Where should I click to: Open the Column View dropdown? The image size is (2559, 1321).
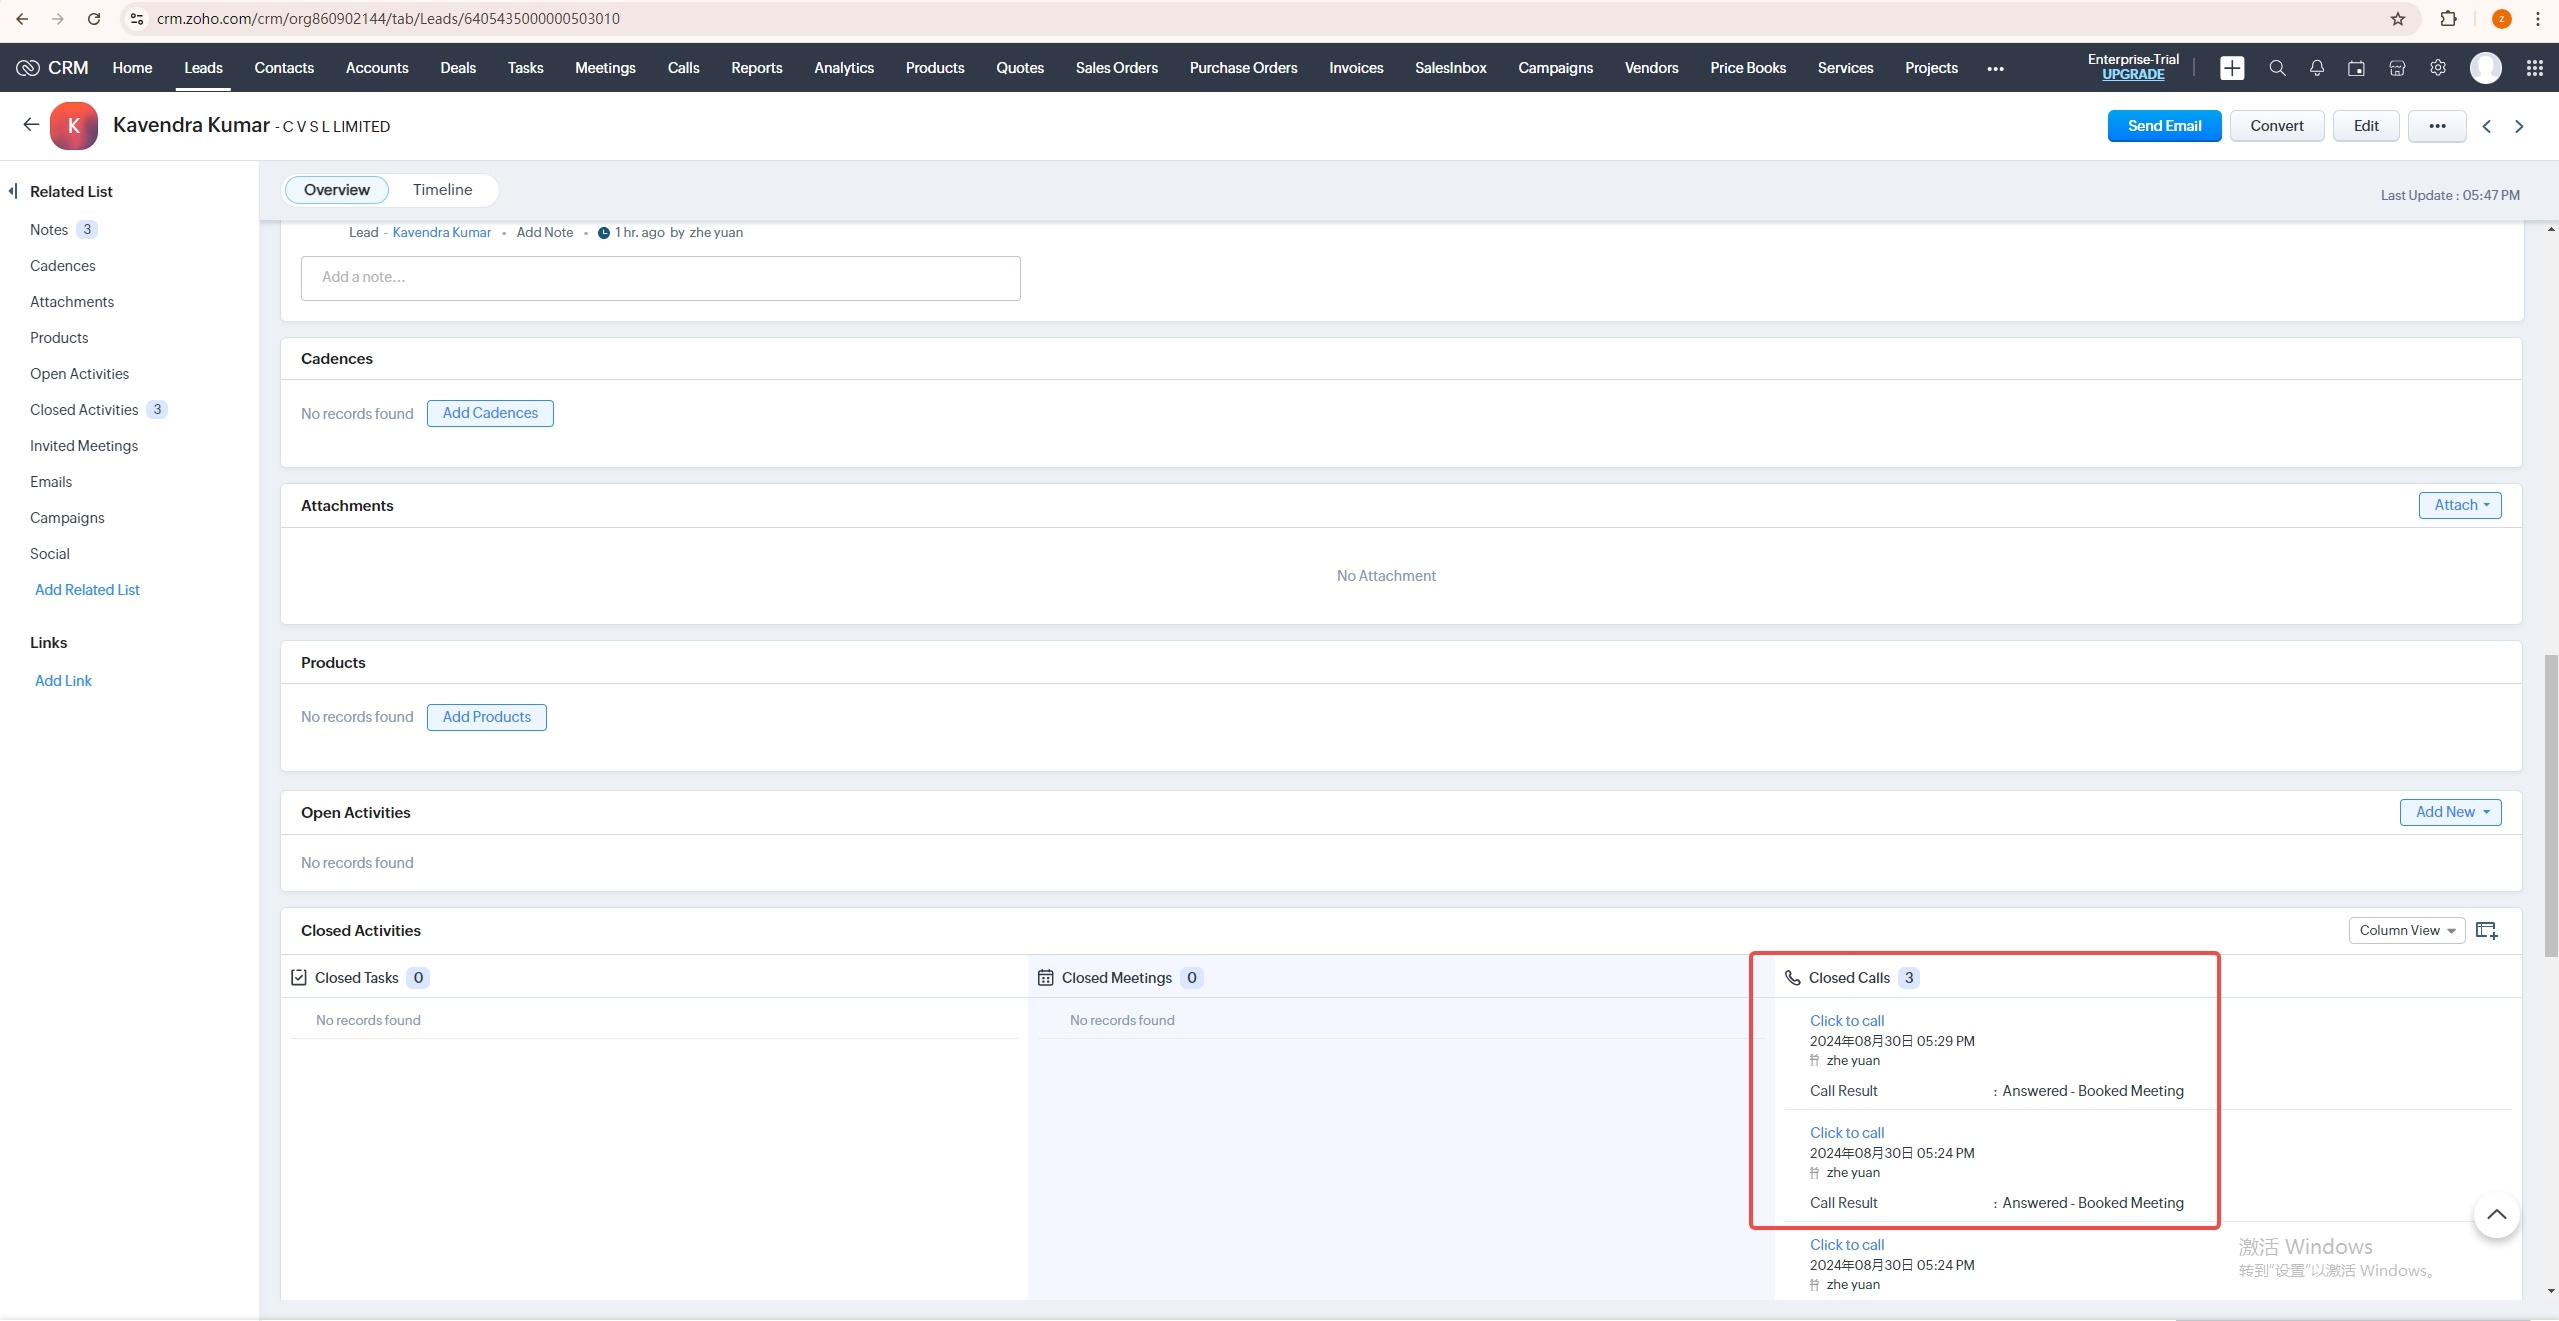[2406, 930]
